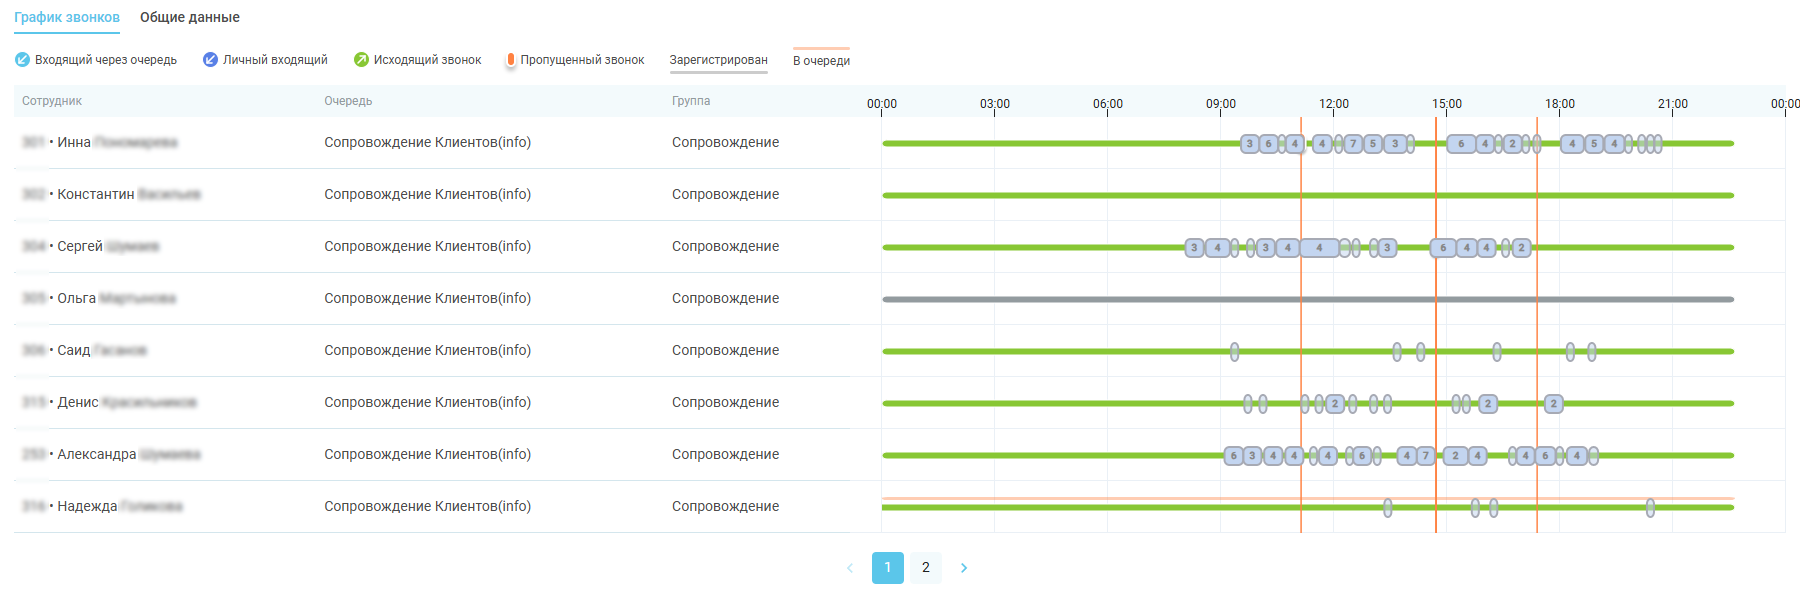
Task: Sort by the "Группа" column header
Action: click(691, 101)
